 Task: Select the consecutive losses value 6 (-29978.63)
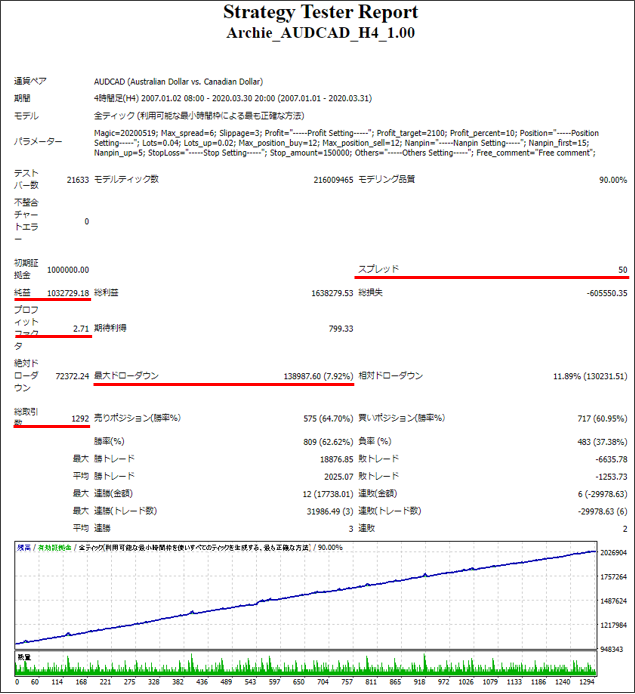click(602, 494)
